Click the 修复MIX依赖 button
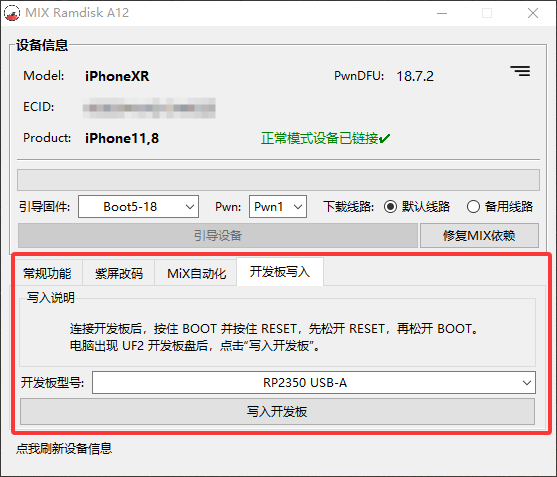The image size is (557, 477). (x=479, y=235)
